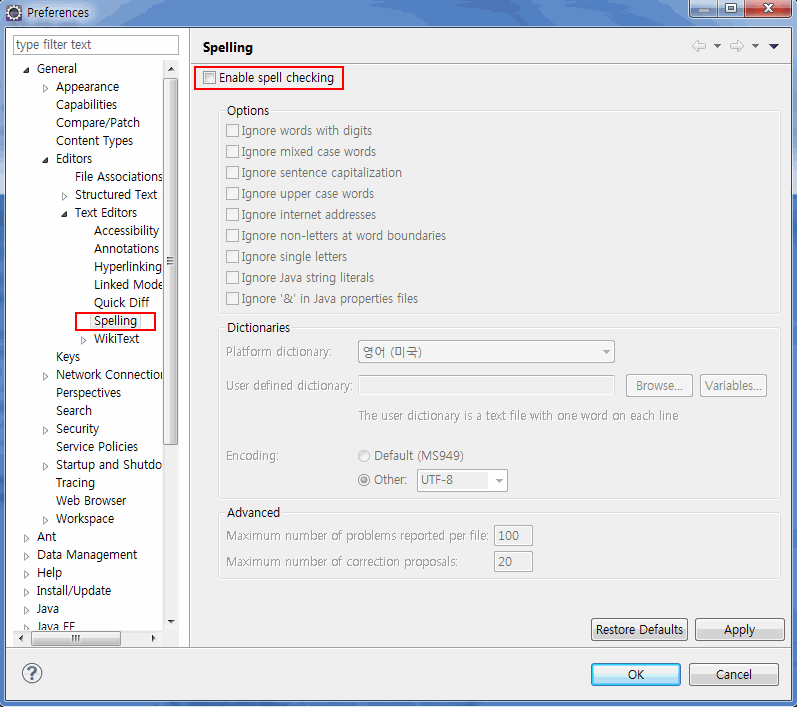Expand the Appearance tree node
The width and height of the screenshot is (797, 707).
pos(45,88)
